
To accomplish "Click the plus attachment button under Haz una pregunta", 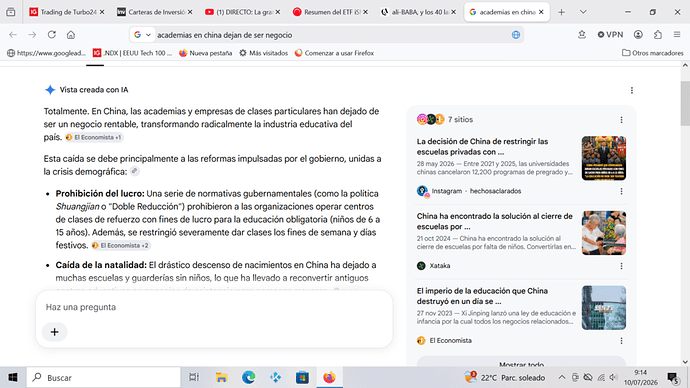I will coord(55,332).
